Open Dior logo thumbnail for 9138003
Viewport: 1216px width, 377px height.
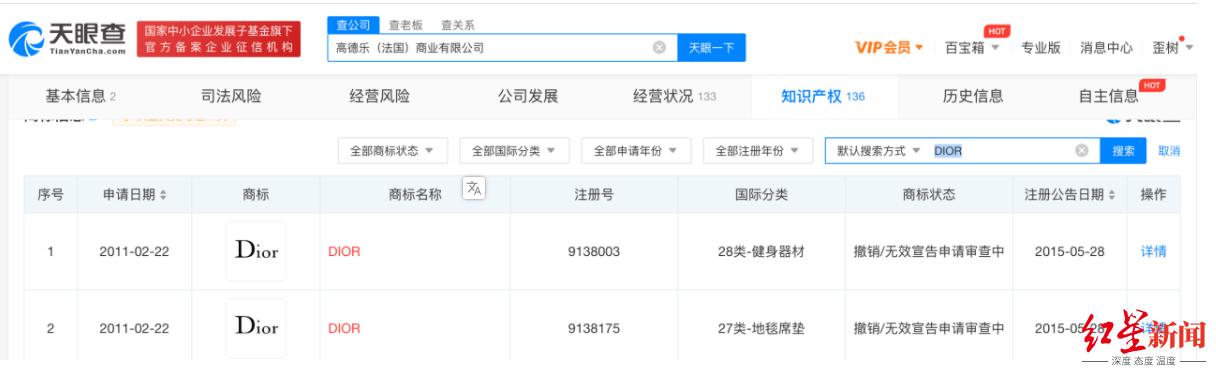pos(255,251)
